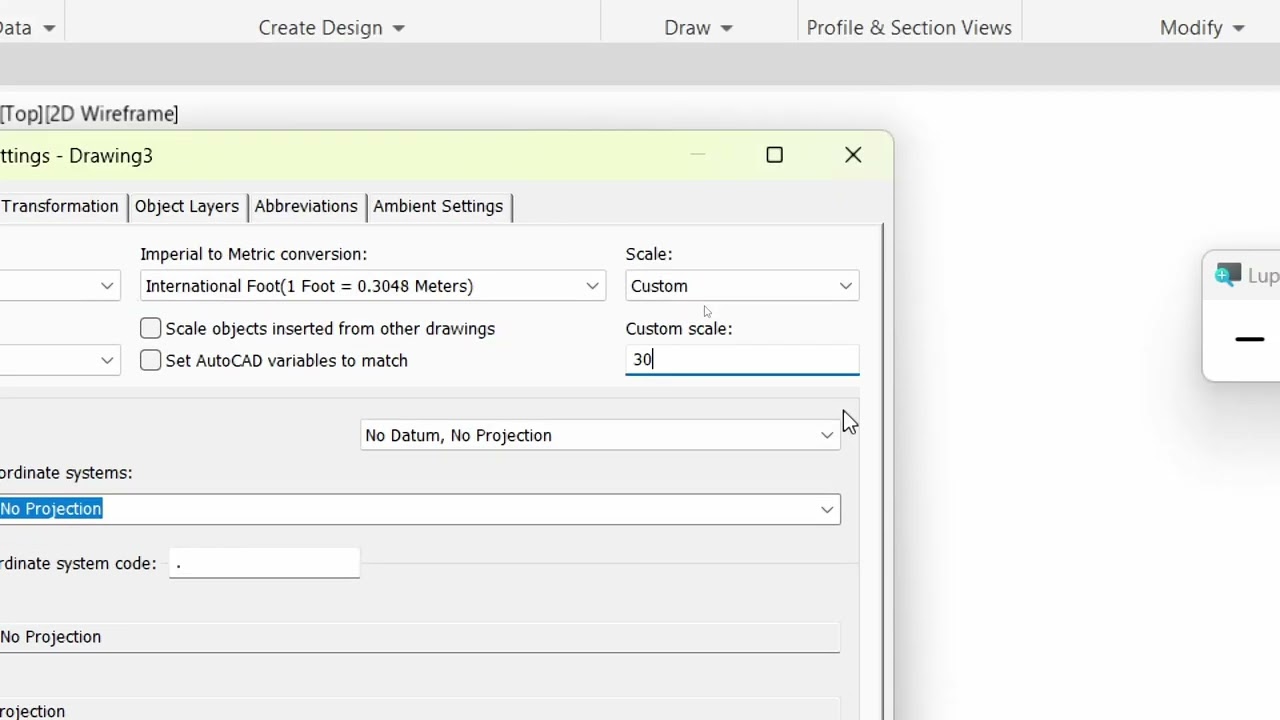
Task: Click the Custom scale input field
Action: 742,360
